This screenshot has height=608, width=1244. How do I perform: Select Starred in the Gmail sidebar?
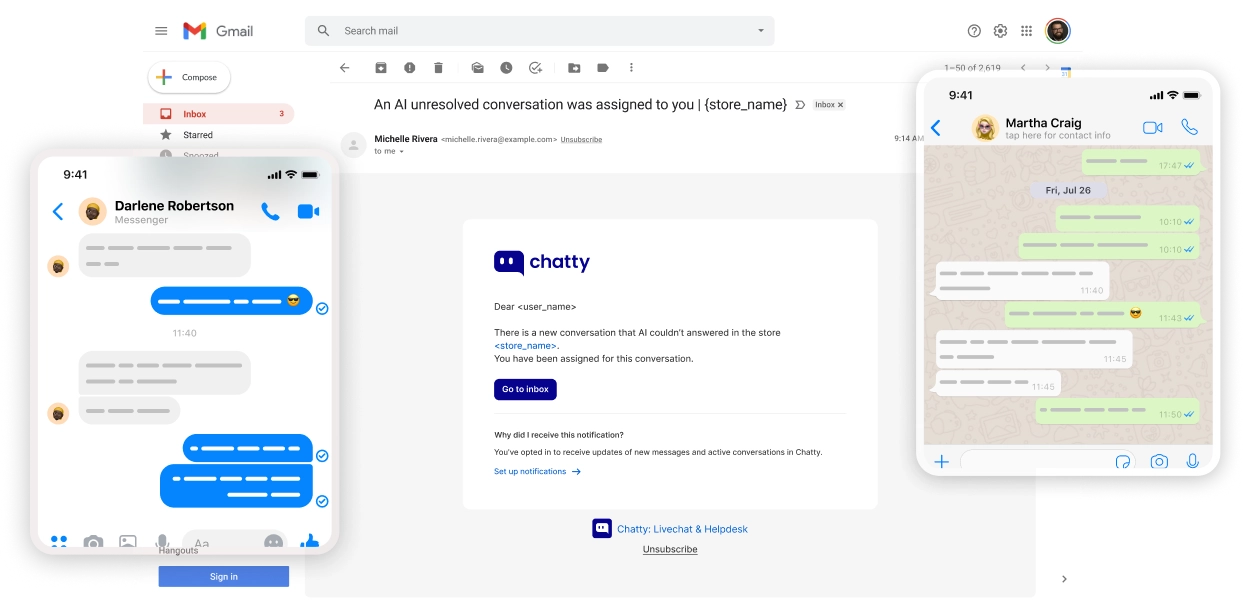[x=196, y=135]
